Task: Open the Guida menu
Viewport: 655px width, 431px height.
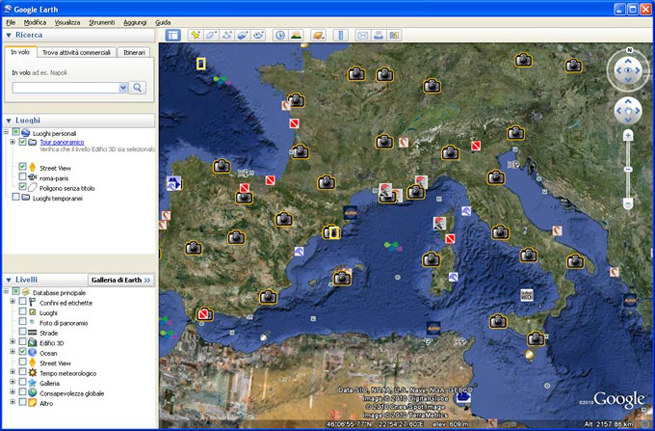Action: [163, 23]
